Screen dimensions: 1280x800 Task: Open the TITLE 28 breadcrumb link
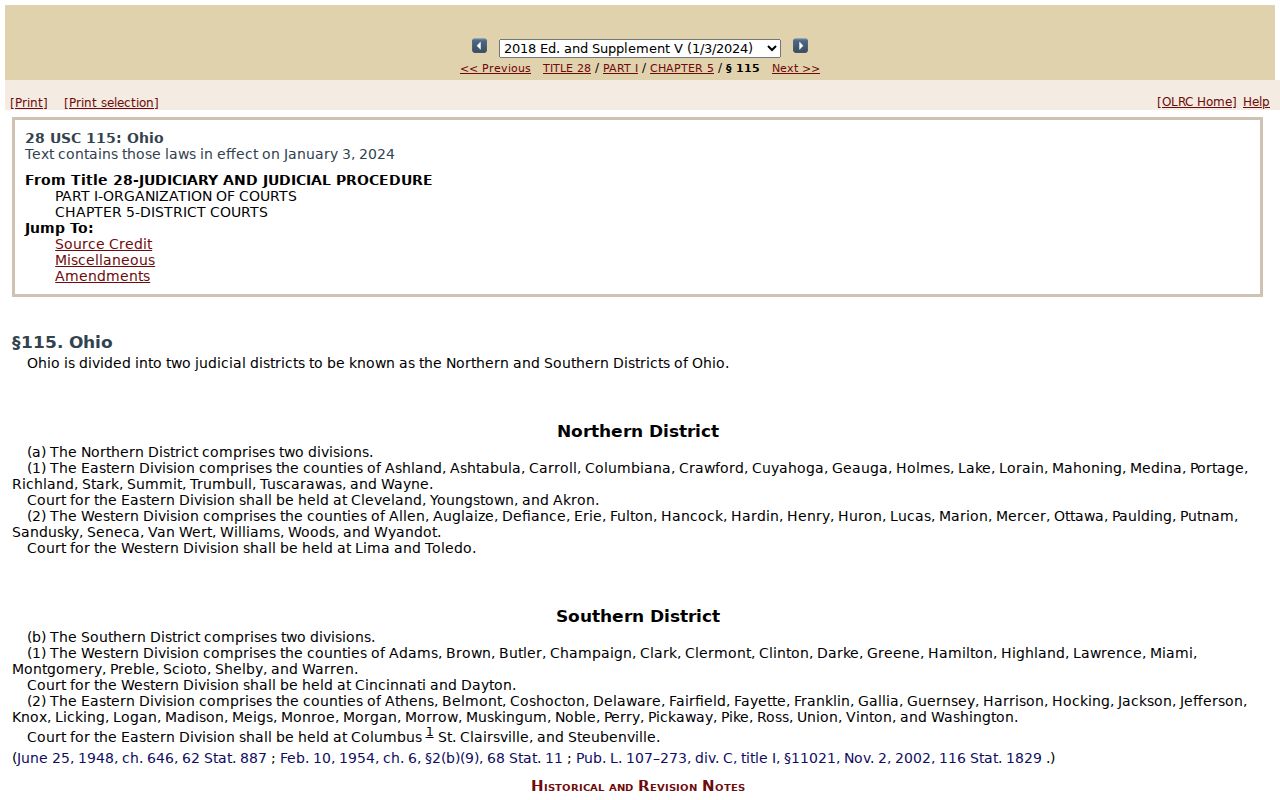tap(567, 68)
